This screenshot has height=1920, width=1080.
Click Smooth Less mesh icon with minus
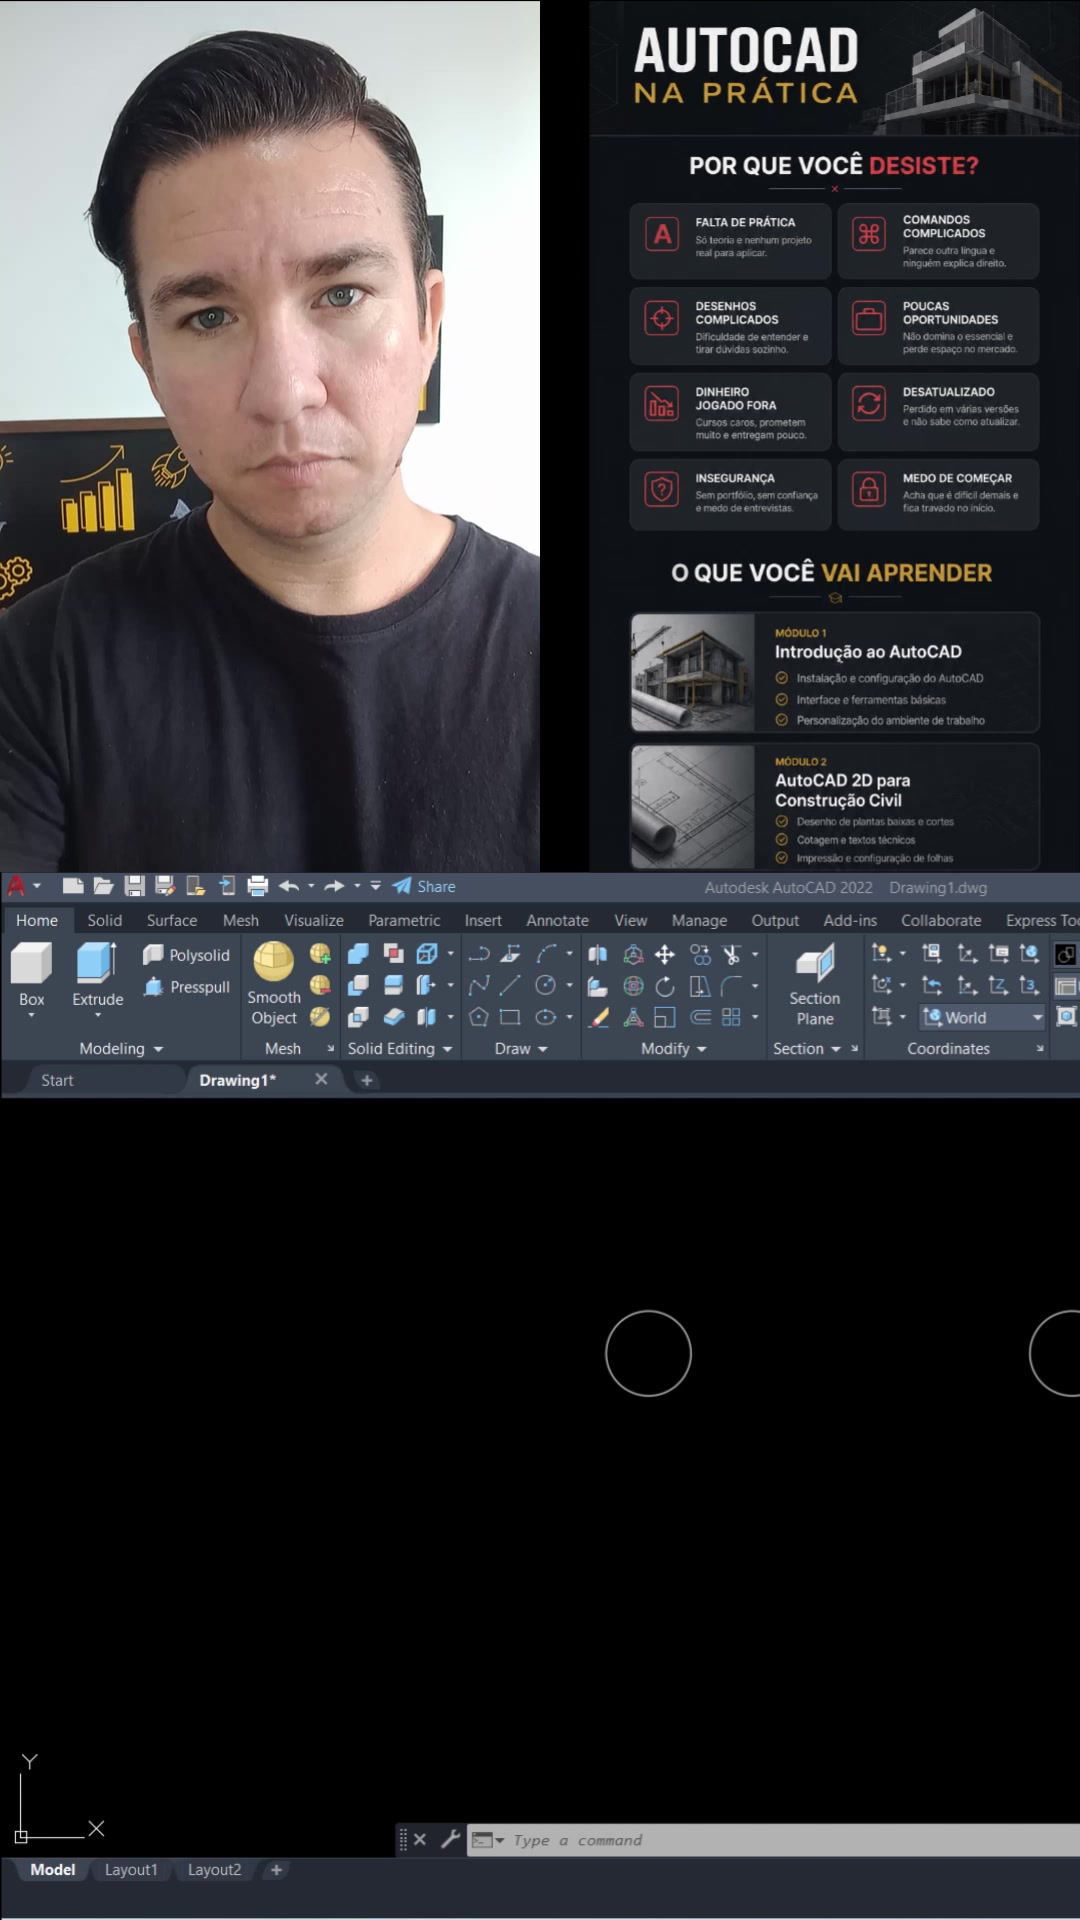tap(320, 985)
